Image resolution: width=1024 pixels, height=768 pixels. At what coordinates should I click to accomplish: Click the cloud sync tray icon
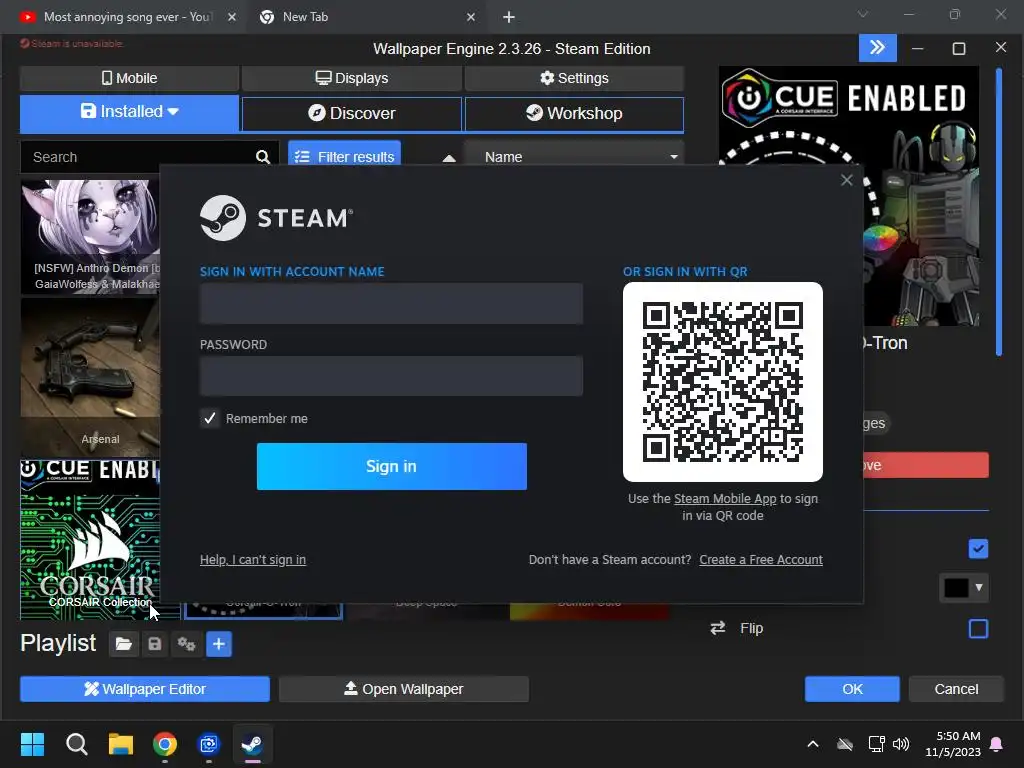click(845, 744)
